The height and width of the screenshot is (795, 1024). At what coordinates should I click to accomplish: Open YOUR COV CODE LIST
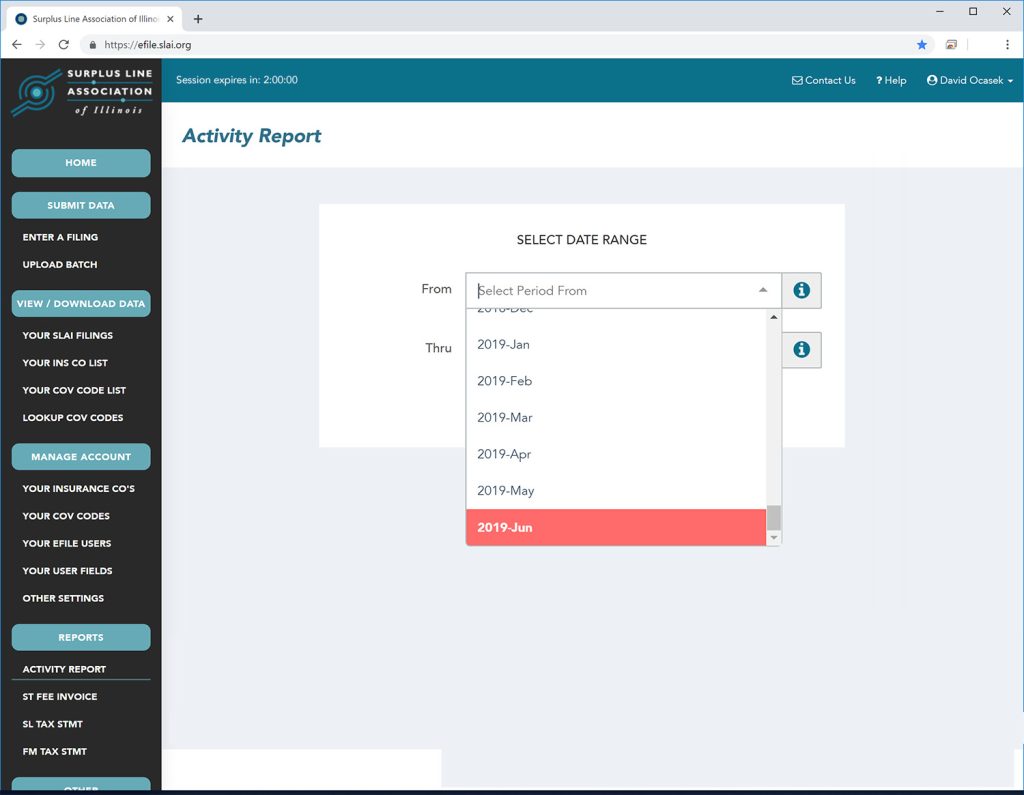pos(74,390)
